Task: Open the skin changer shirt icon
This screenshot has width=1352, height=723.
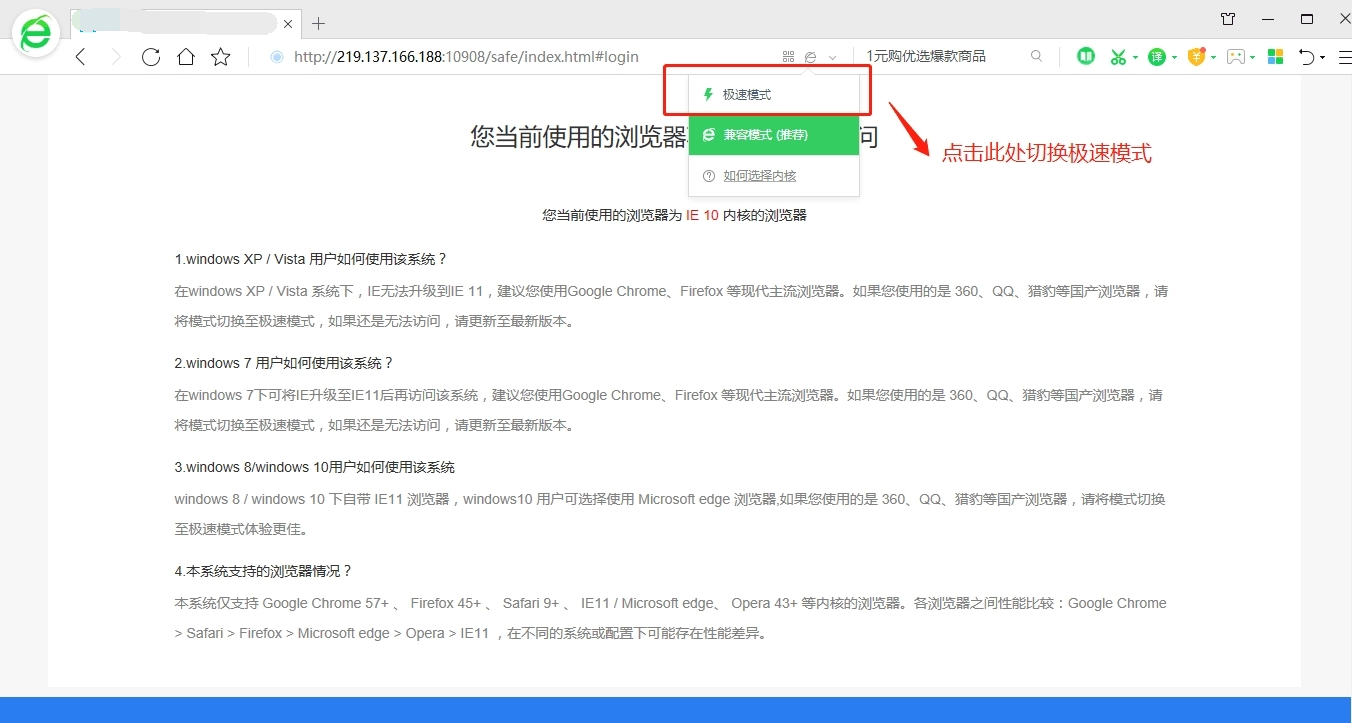Action: (1228, 19)
